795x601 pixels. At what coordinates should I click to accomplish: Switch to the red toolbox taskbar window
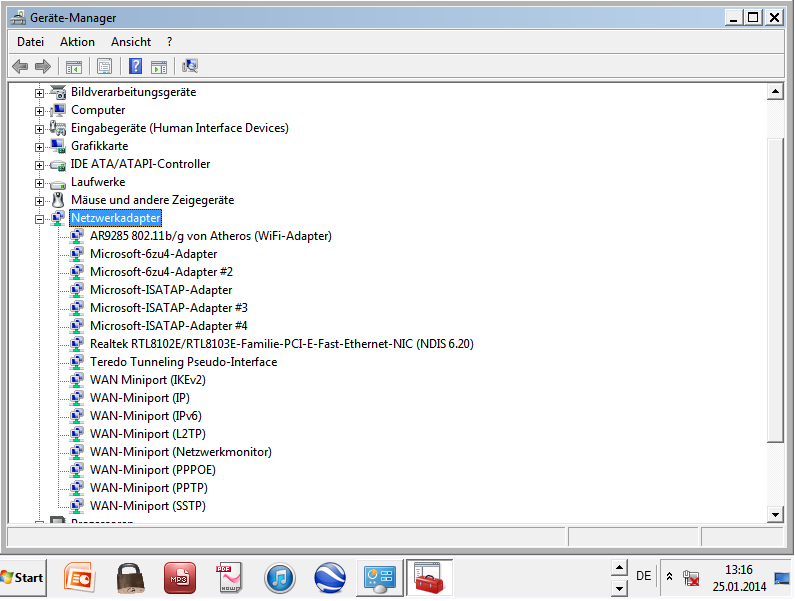pyautogui.click(x=429, y=578)
